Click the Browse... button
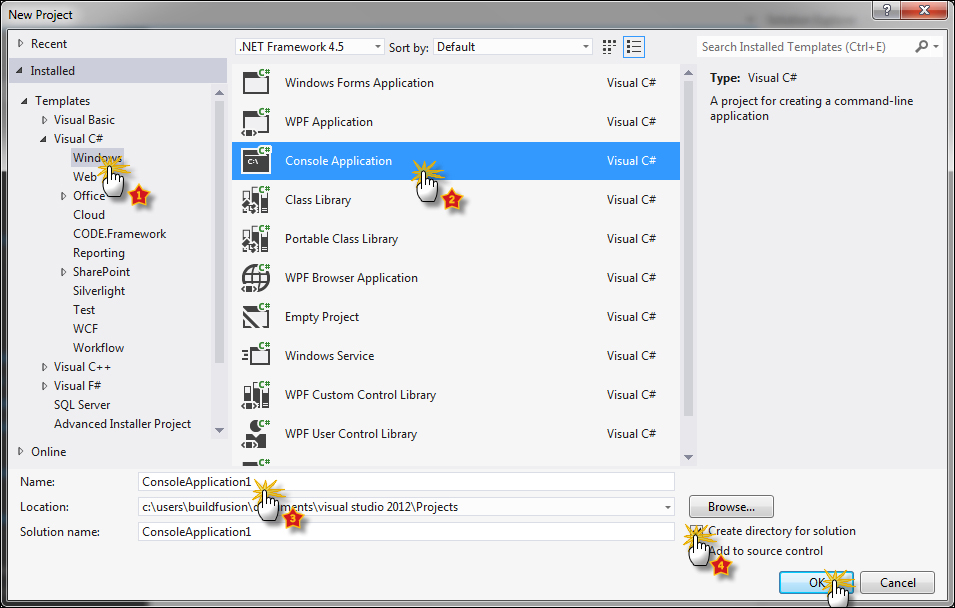The height and width of the screenshot is (608, 955). (x=730, y=507)
